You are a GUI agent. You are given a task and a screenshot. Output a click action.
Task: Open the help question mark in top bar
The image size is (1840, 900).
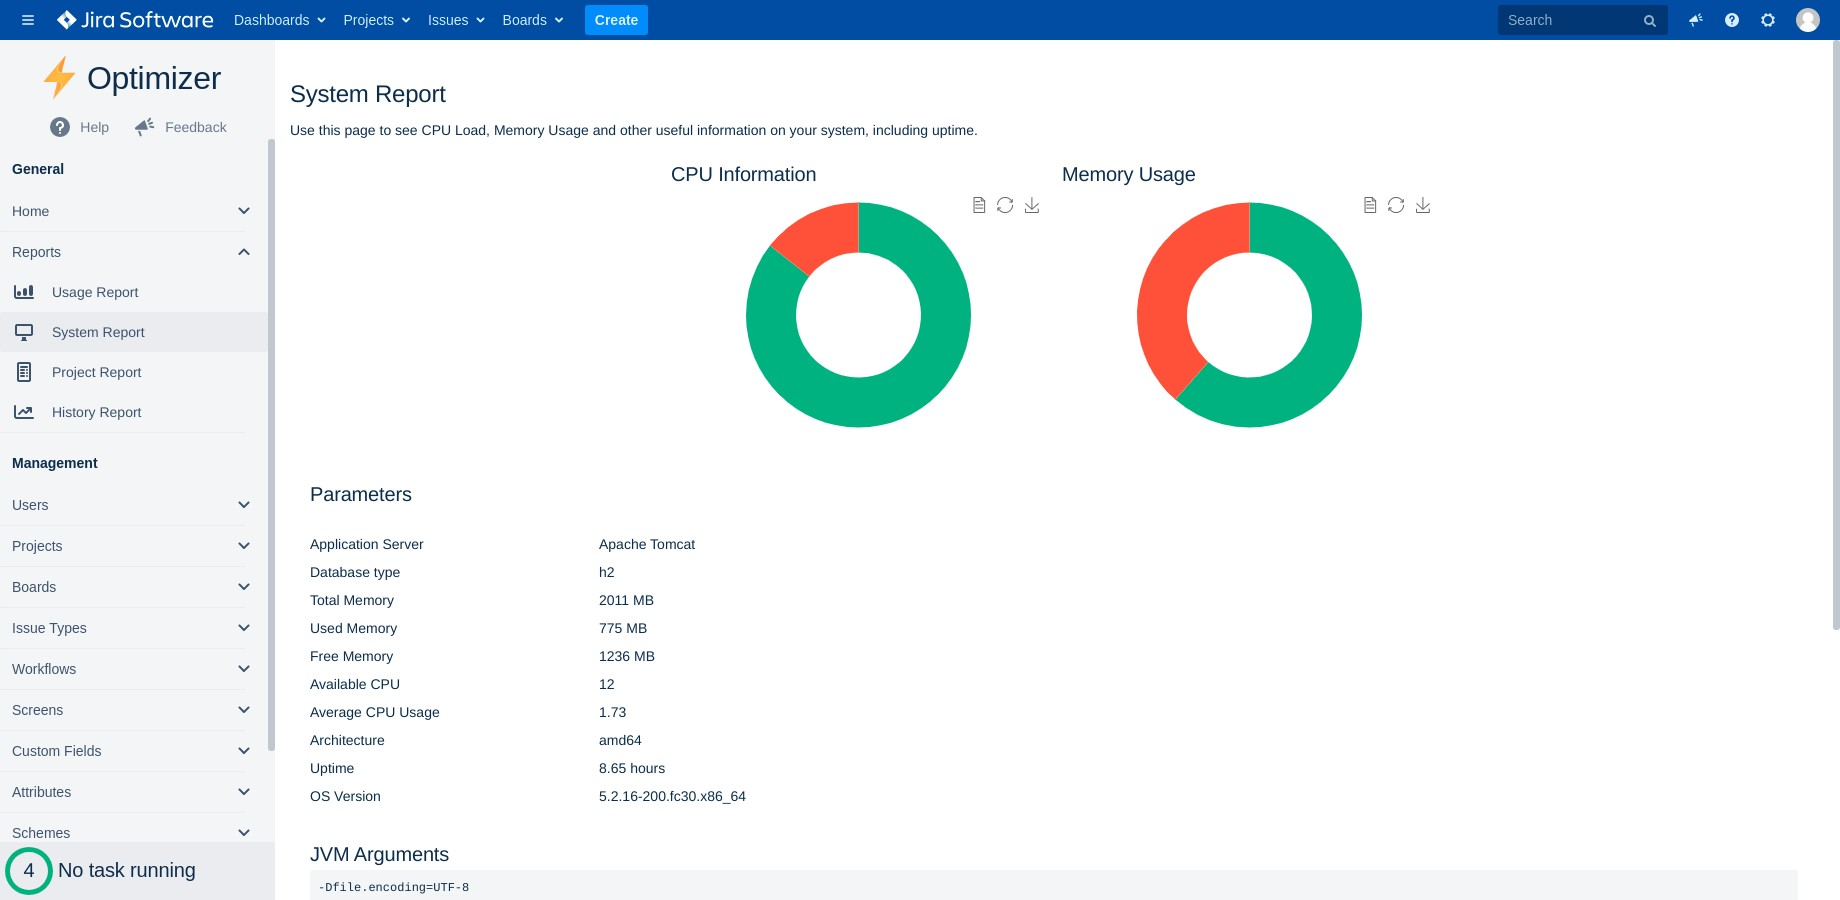[1732, 20]
